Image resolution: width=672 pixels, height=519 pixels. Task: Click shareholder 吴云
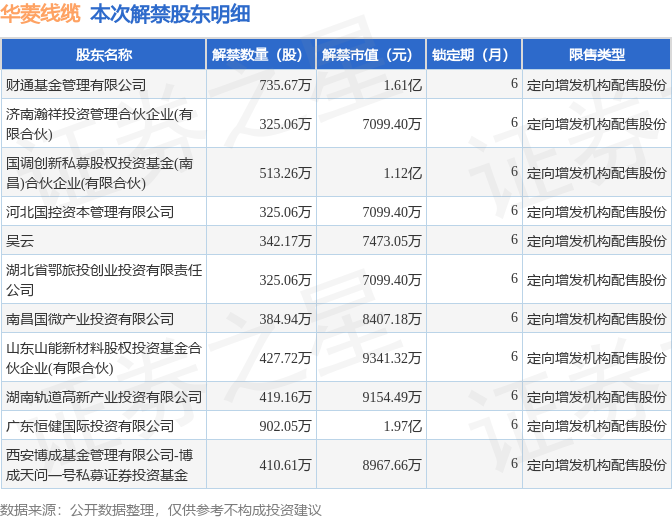(x=20, y=241)
